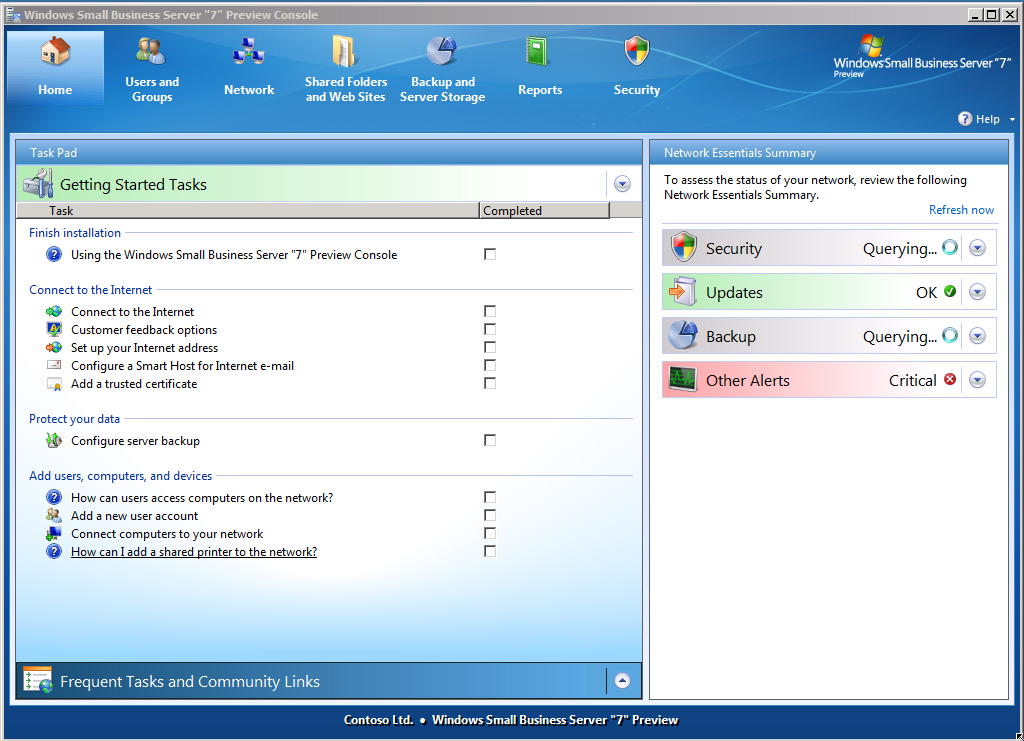This screenshot has width=1024, height=741.
Task: Open Shared Folders and Web Sites icon
Action: click(x=345, y=51)
